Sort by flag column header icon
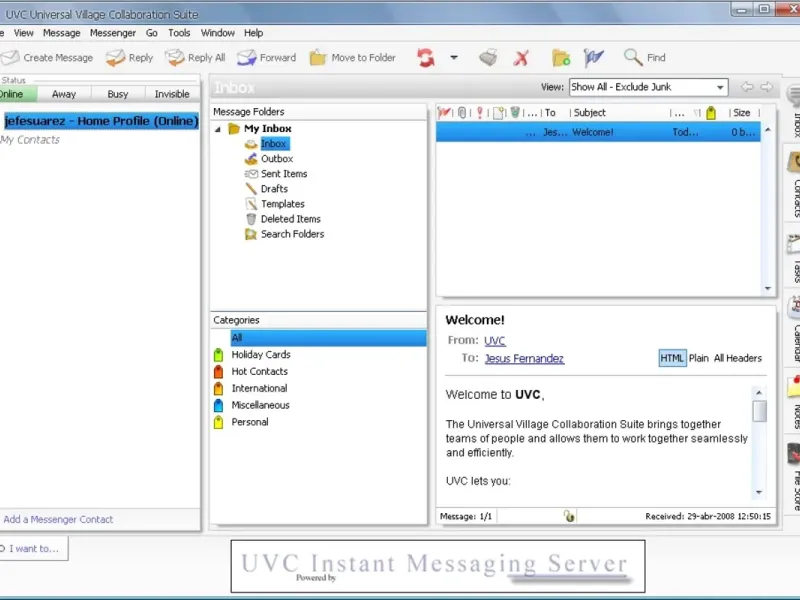This screenshot has width=800, height=600. pyautogui.click(x=444, y=112)
